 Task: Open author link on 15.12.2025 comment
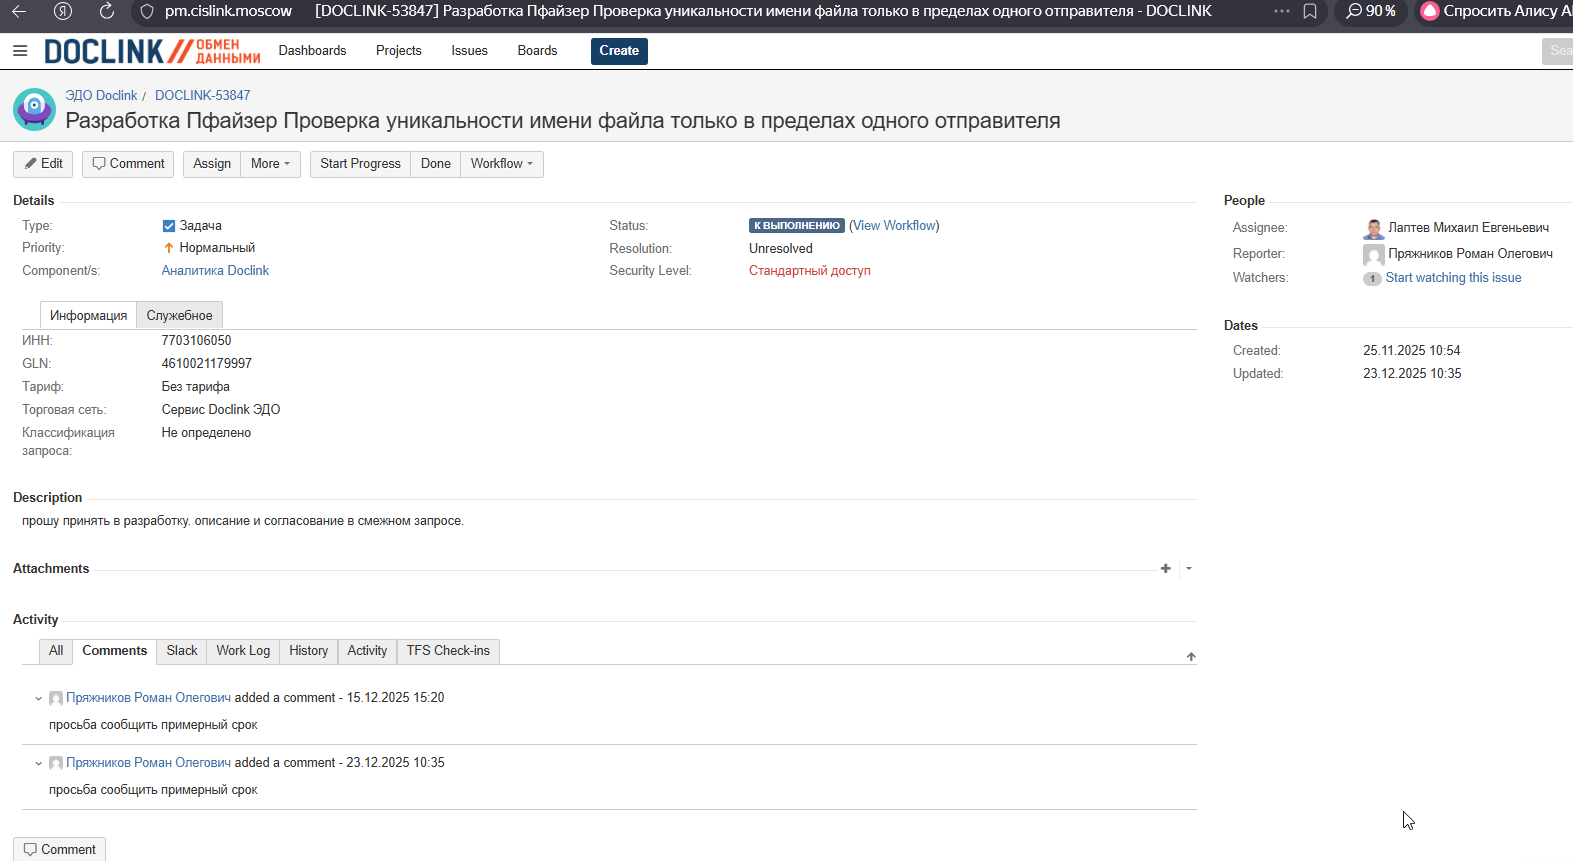click(x=148, y=698)
